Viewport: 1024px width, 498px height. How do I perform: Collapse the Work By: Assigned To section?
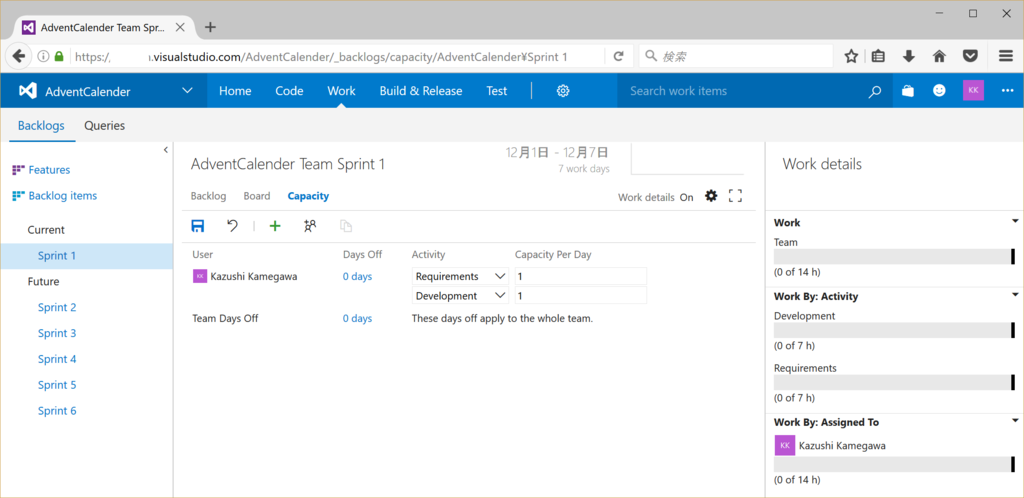1015,421
